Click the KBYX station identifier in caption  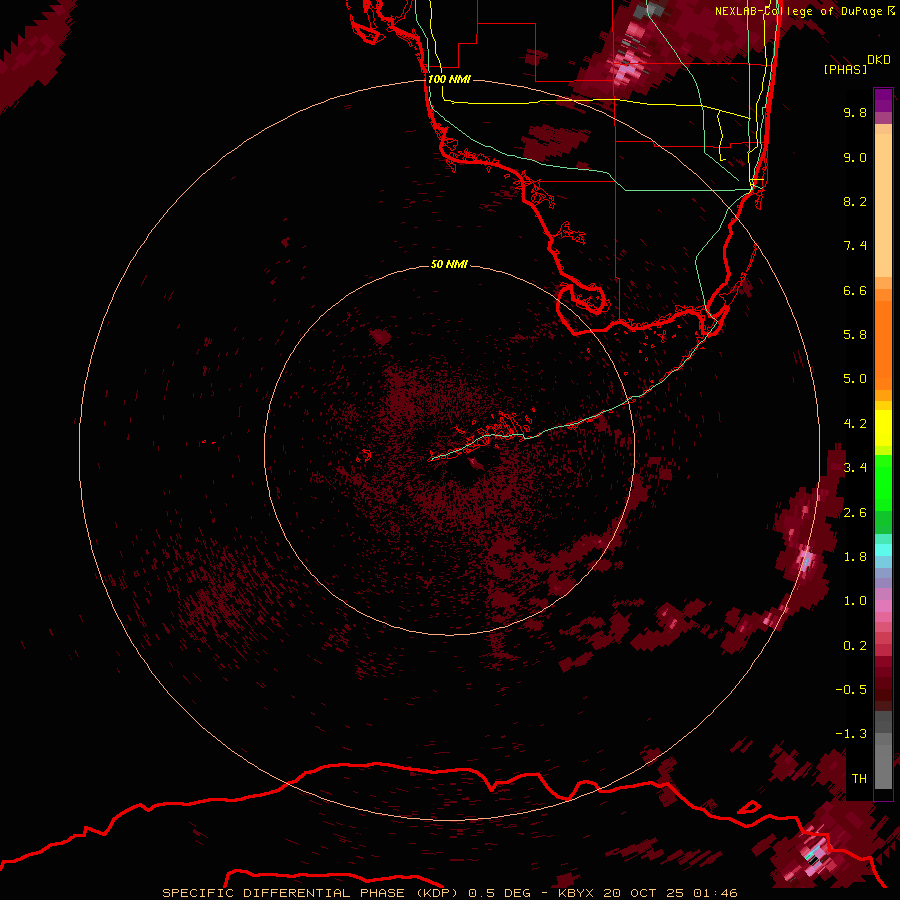tap(576, 893)
